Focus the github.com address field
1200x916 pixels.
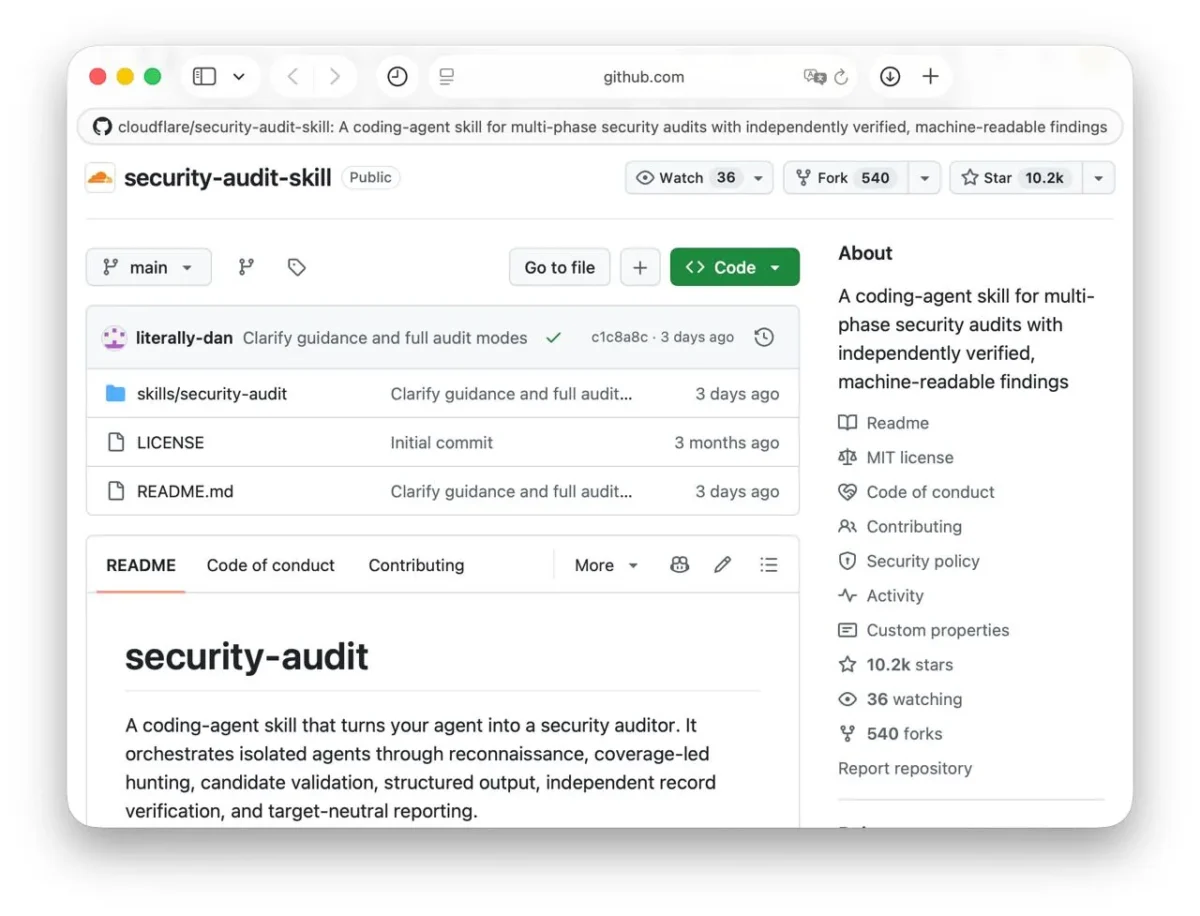644,77
